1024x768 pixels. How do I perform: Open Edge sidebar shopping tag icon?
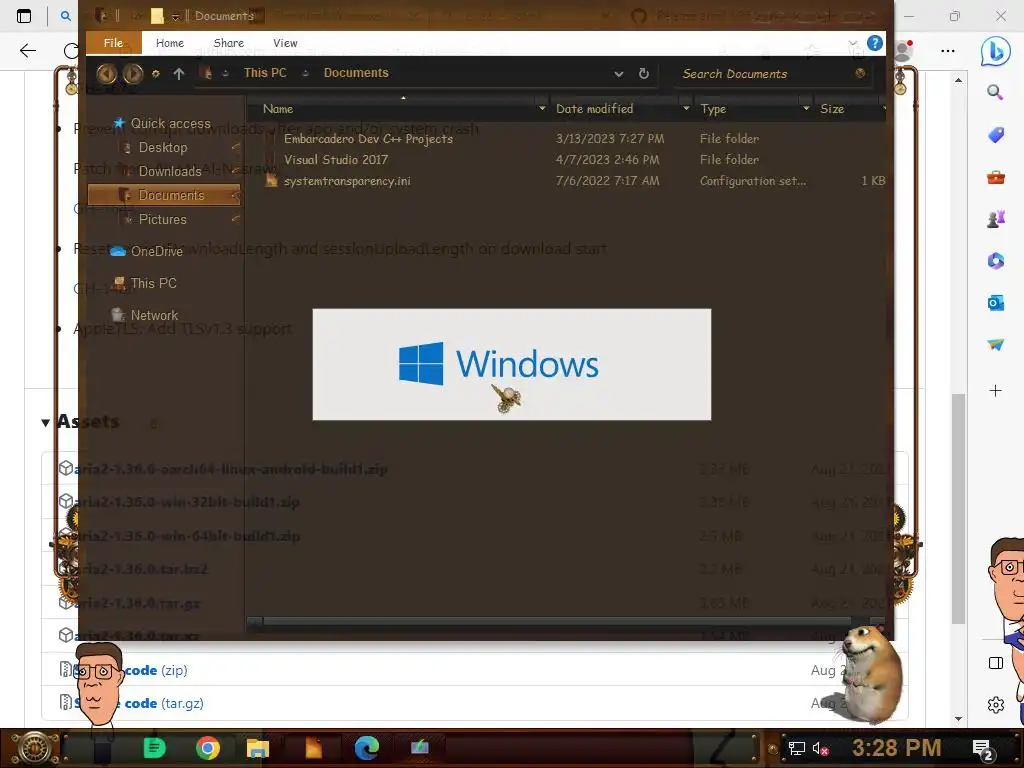pyautogui.click(x=995, y=135)
